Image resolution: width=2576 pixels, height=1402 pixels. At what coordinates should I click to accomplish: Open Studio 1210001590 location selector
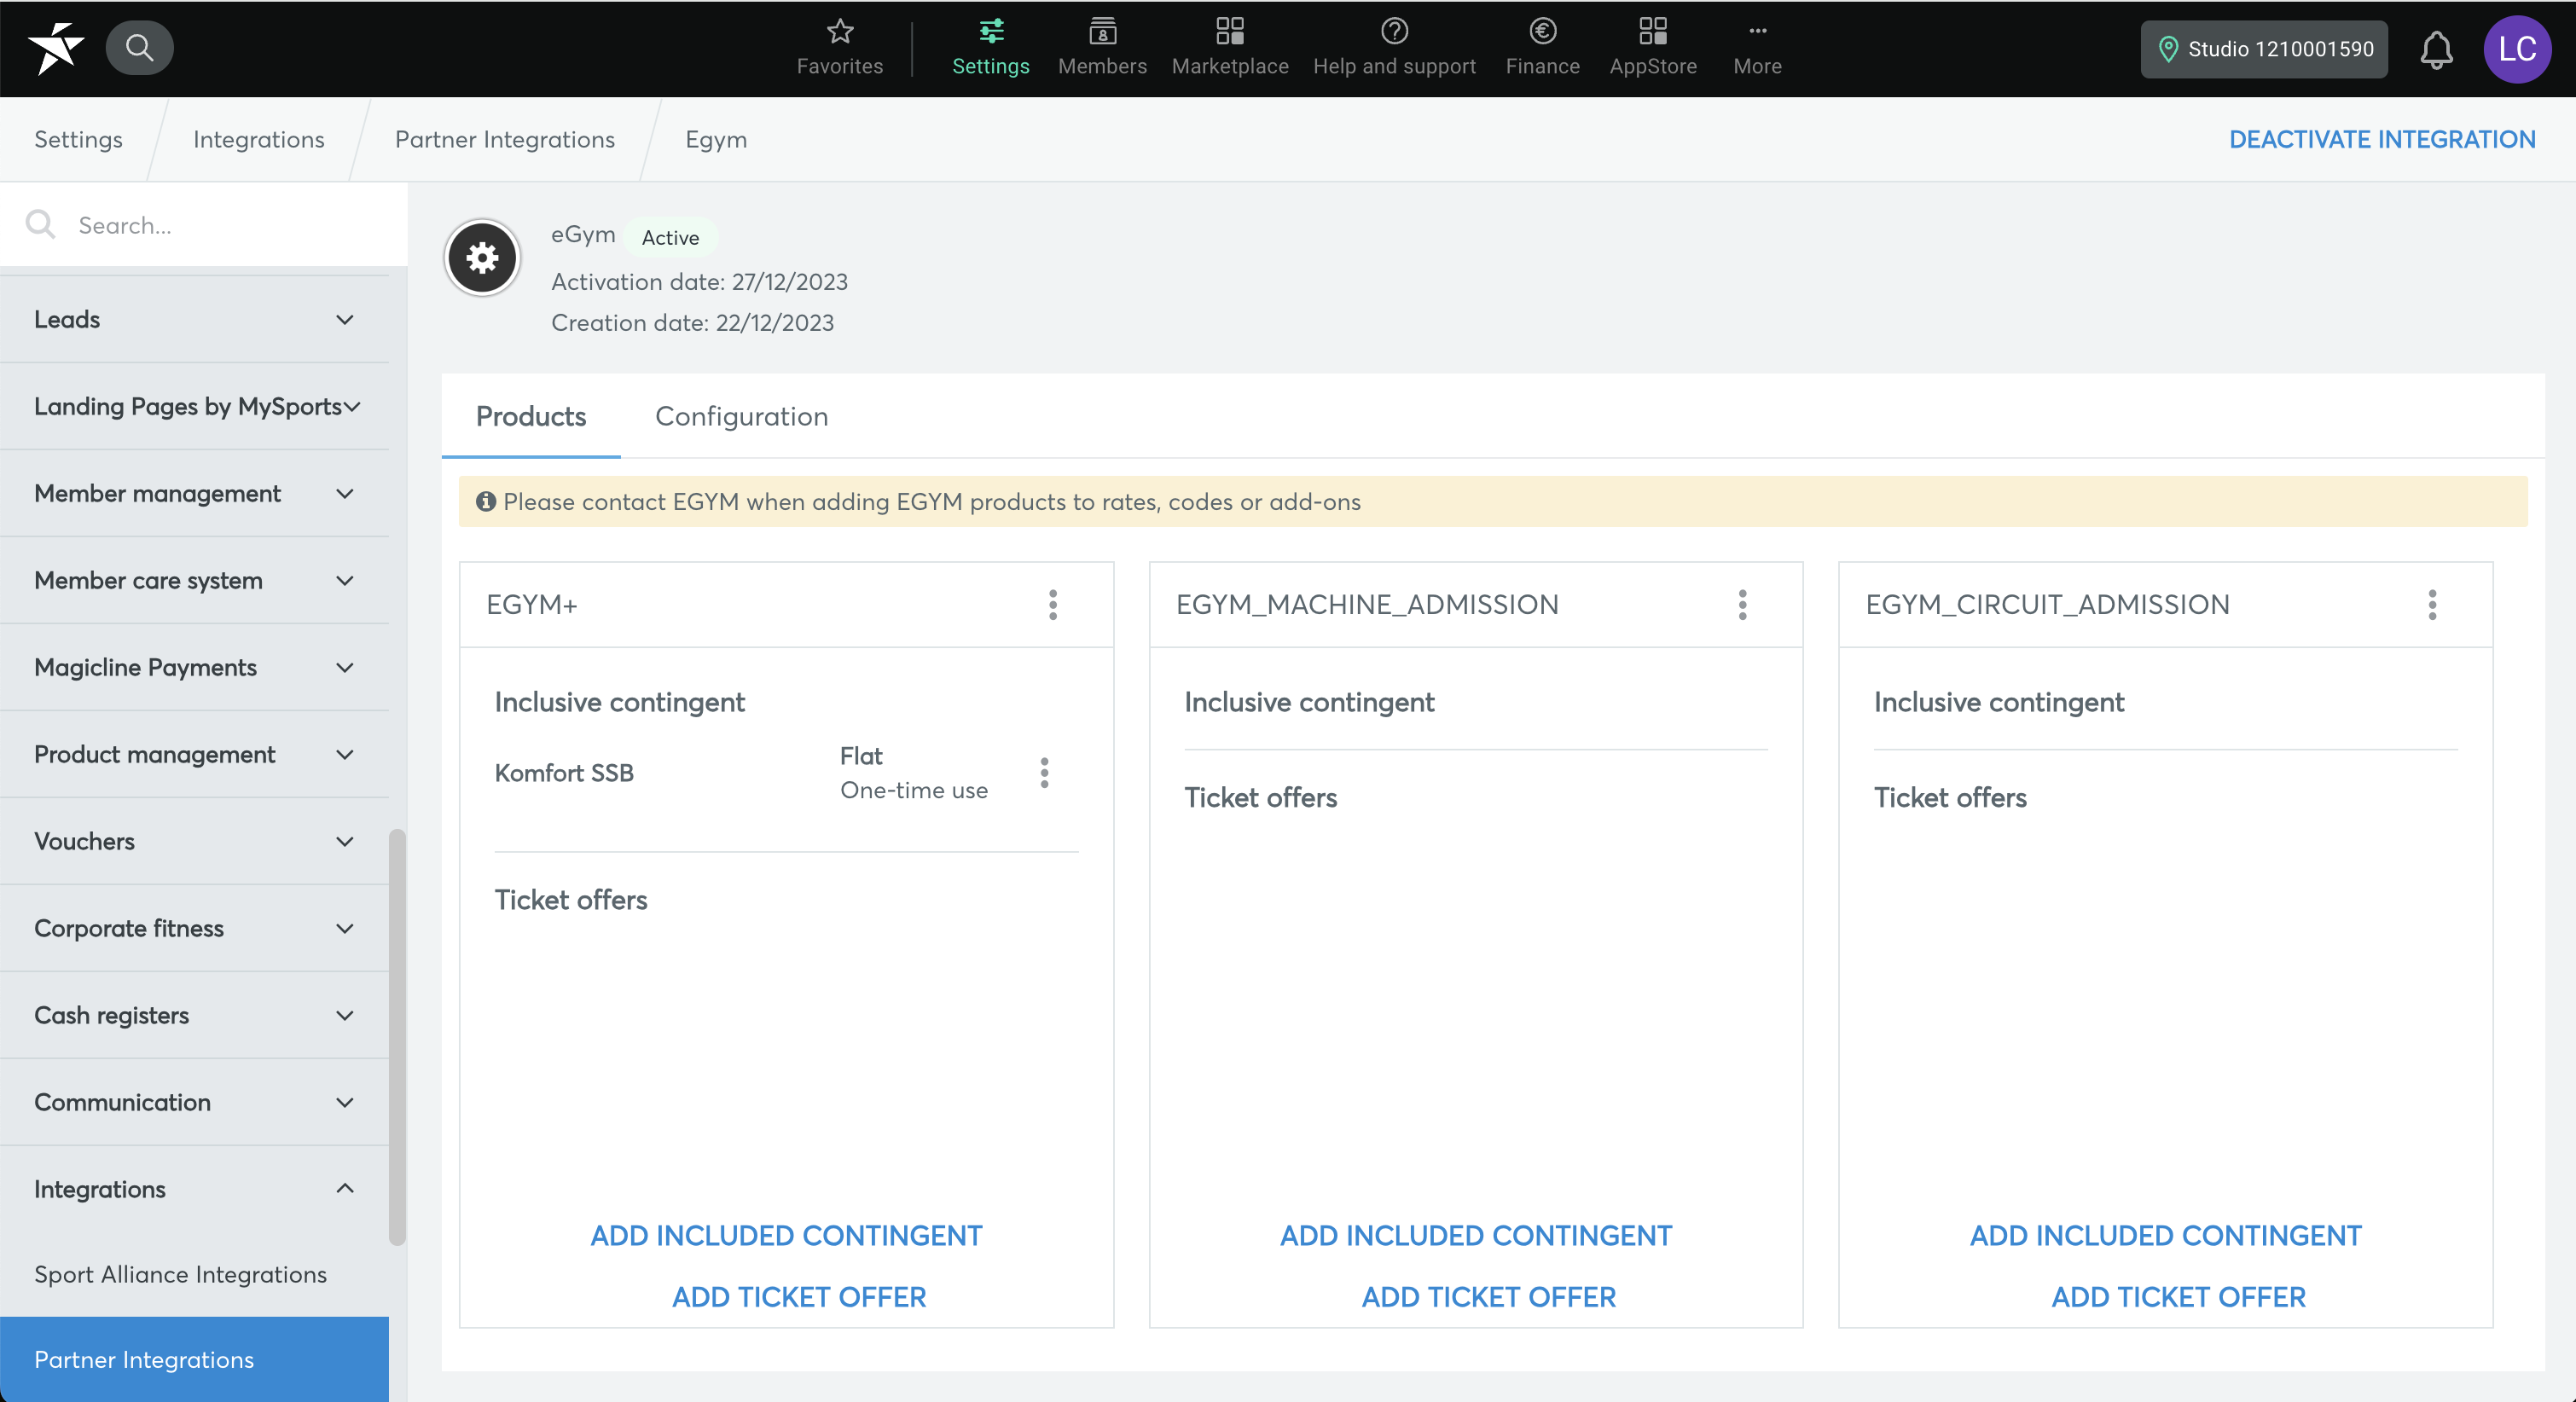click(x=2264, y=49)
